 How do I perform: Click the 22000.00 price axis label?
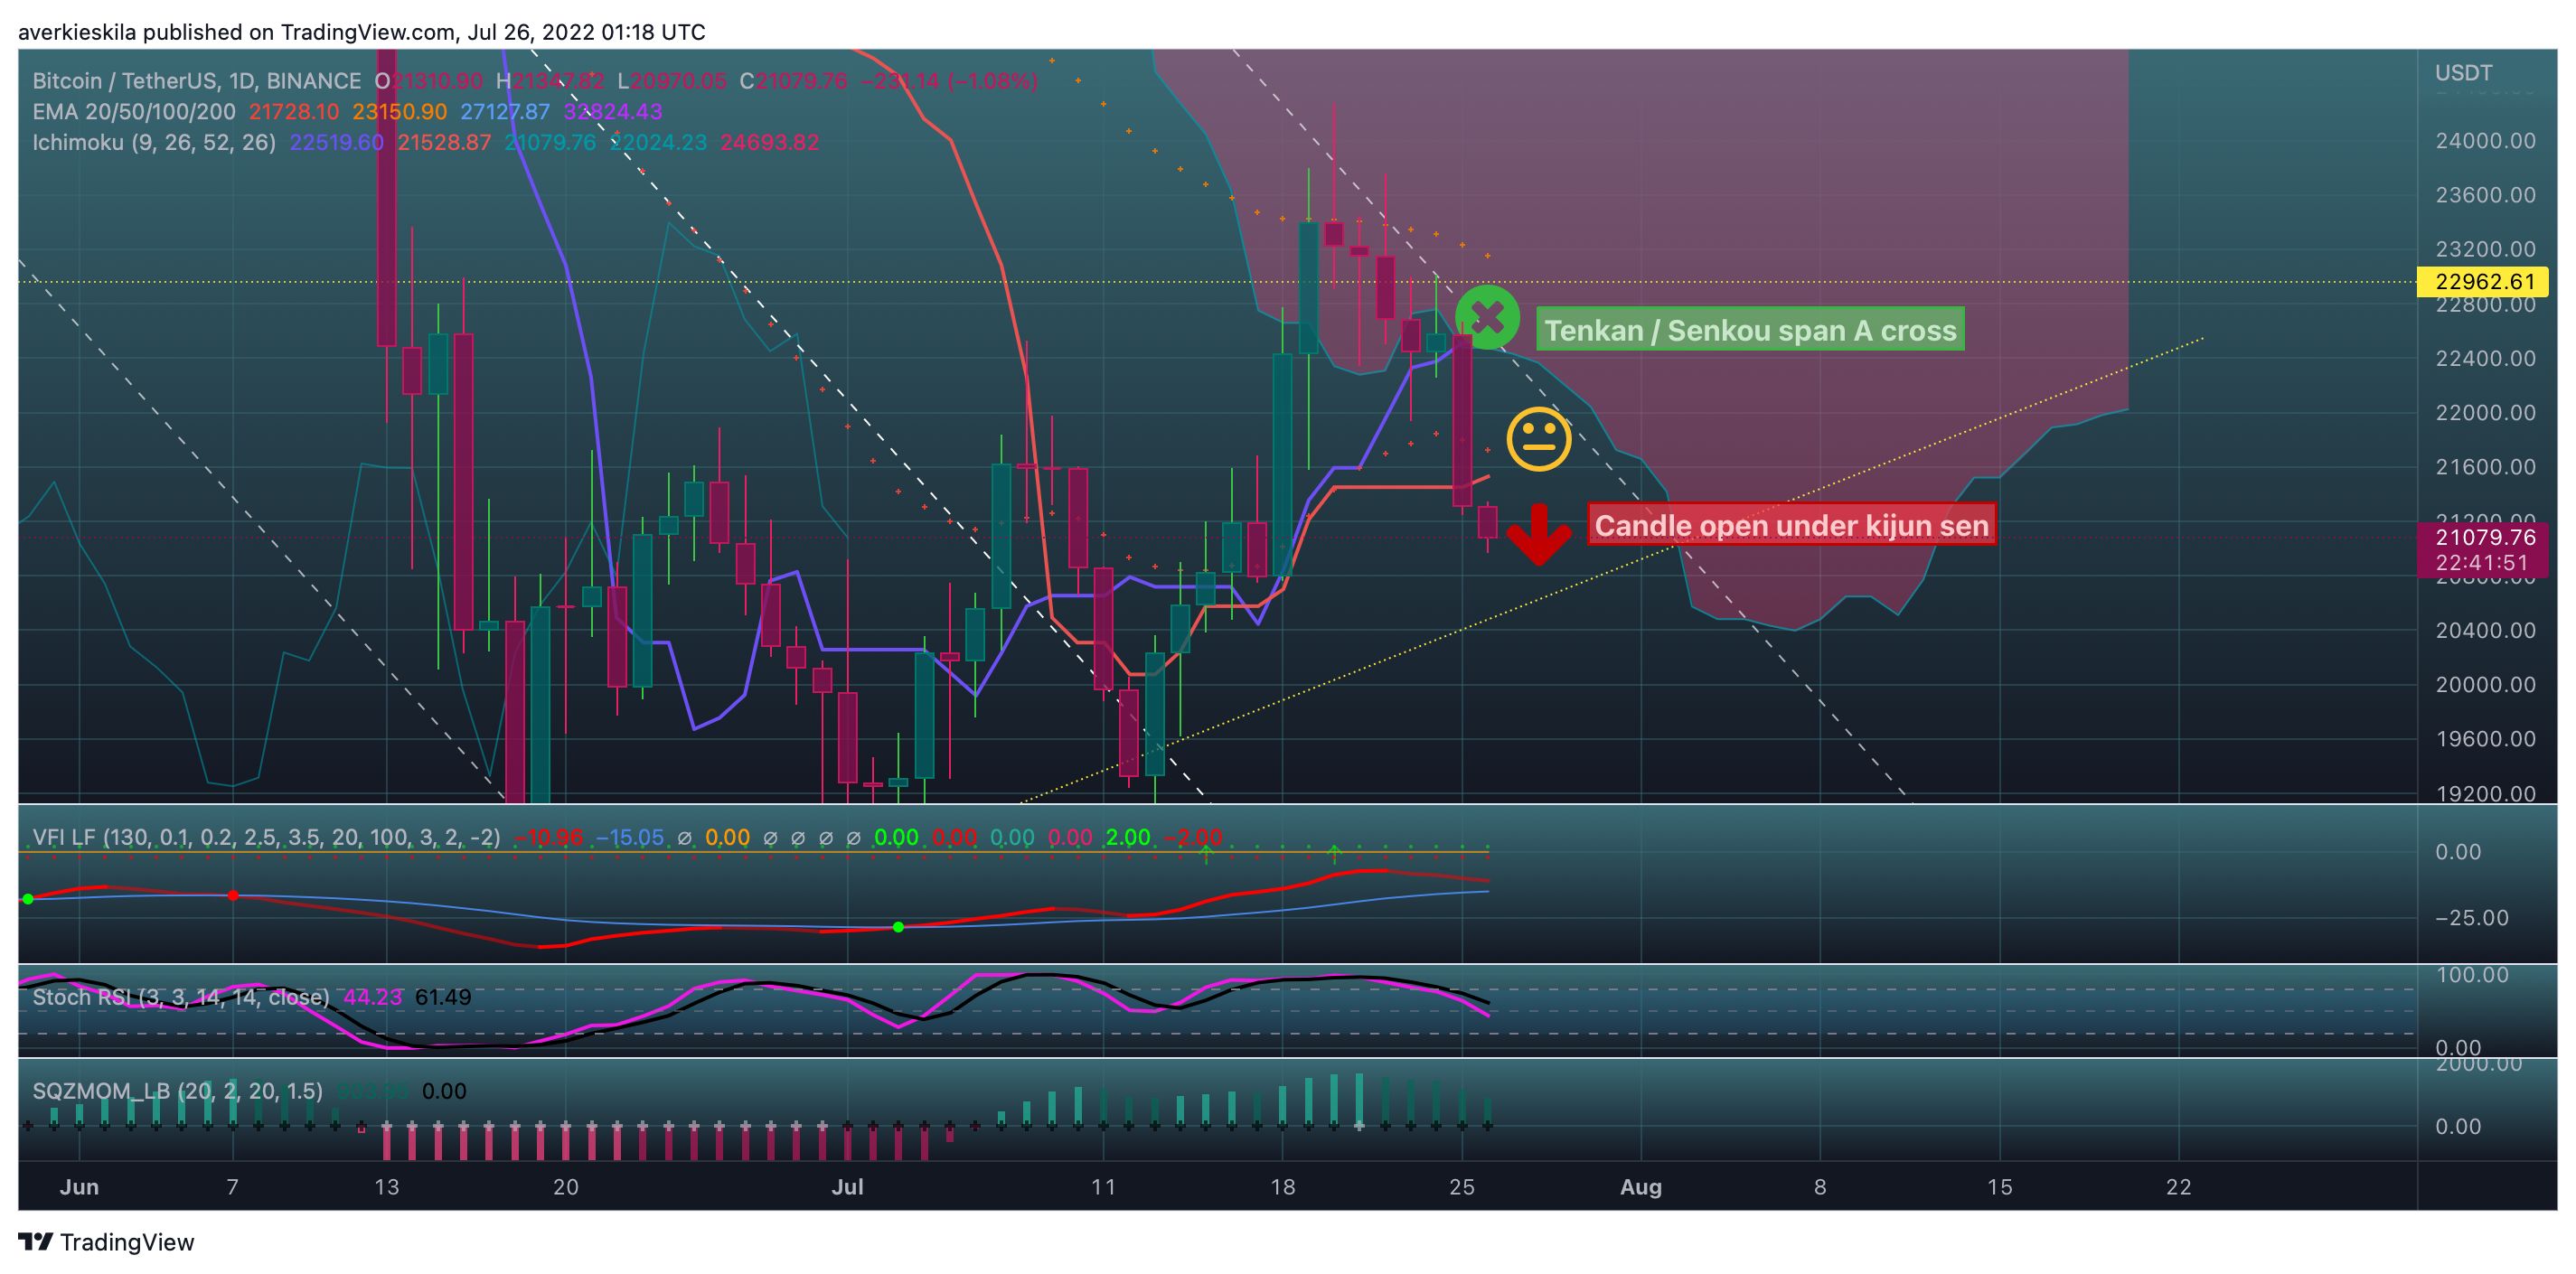[x=2485, y=413]
